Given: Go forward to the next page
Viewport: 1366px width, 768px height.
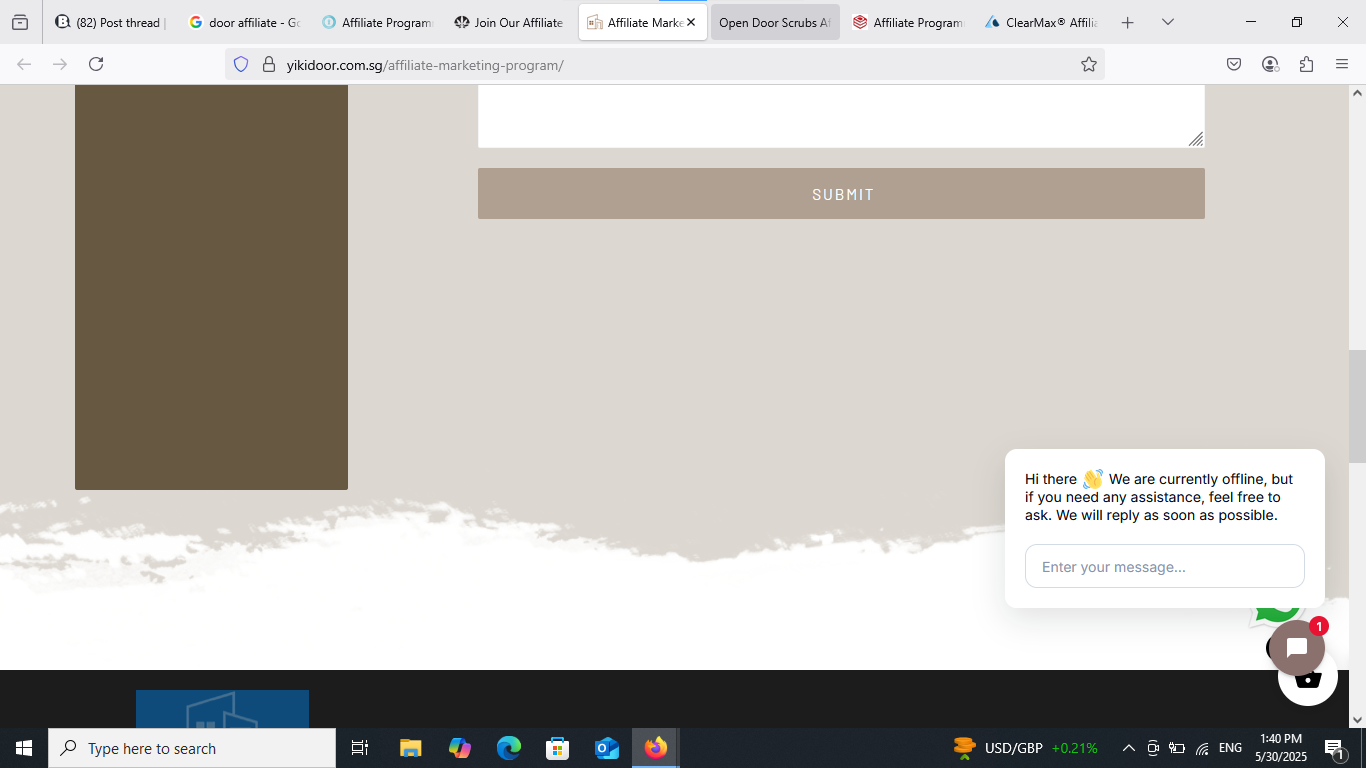Looking at the screenshot, I should tap(60, 64).
